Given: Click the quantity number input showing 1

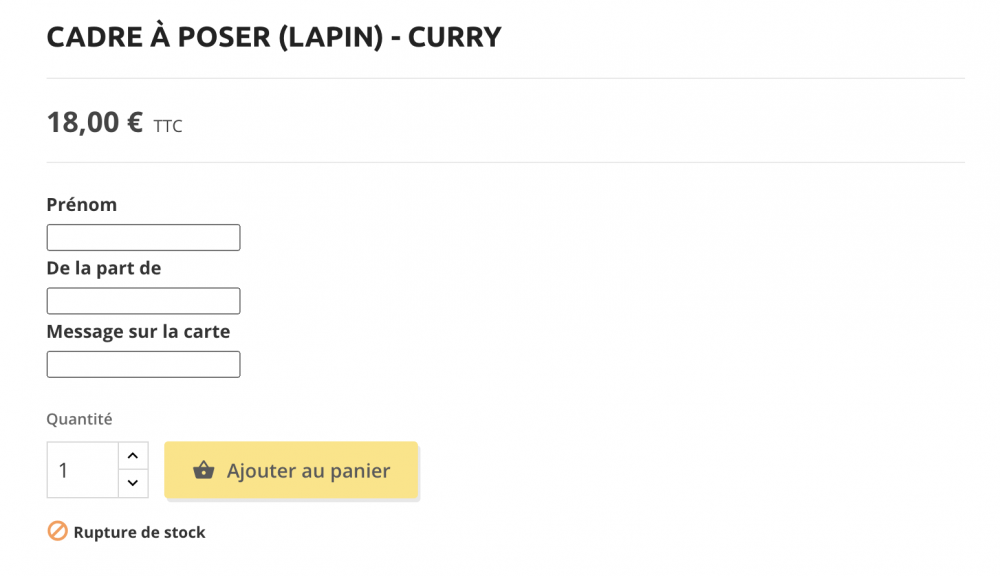Looking at the screenshot, I should (x=82, y=470).
